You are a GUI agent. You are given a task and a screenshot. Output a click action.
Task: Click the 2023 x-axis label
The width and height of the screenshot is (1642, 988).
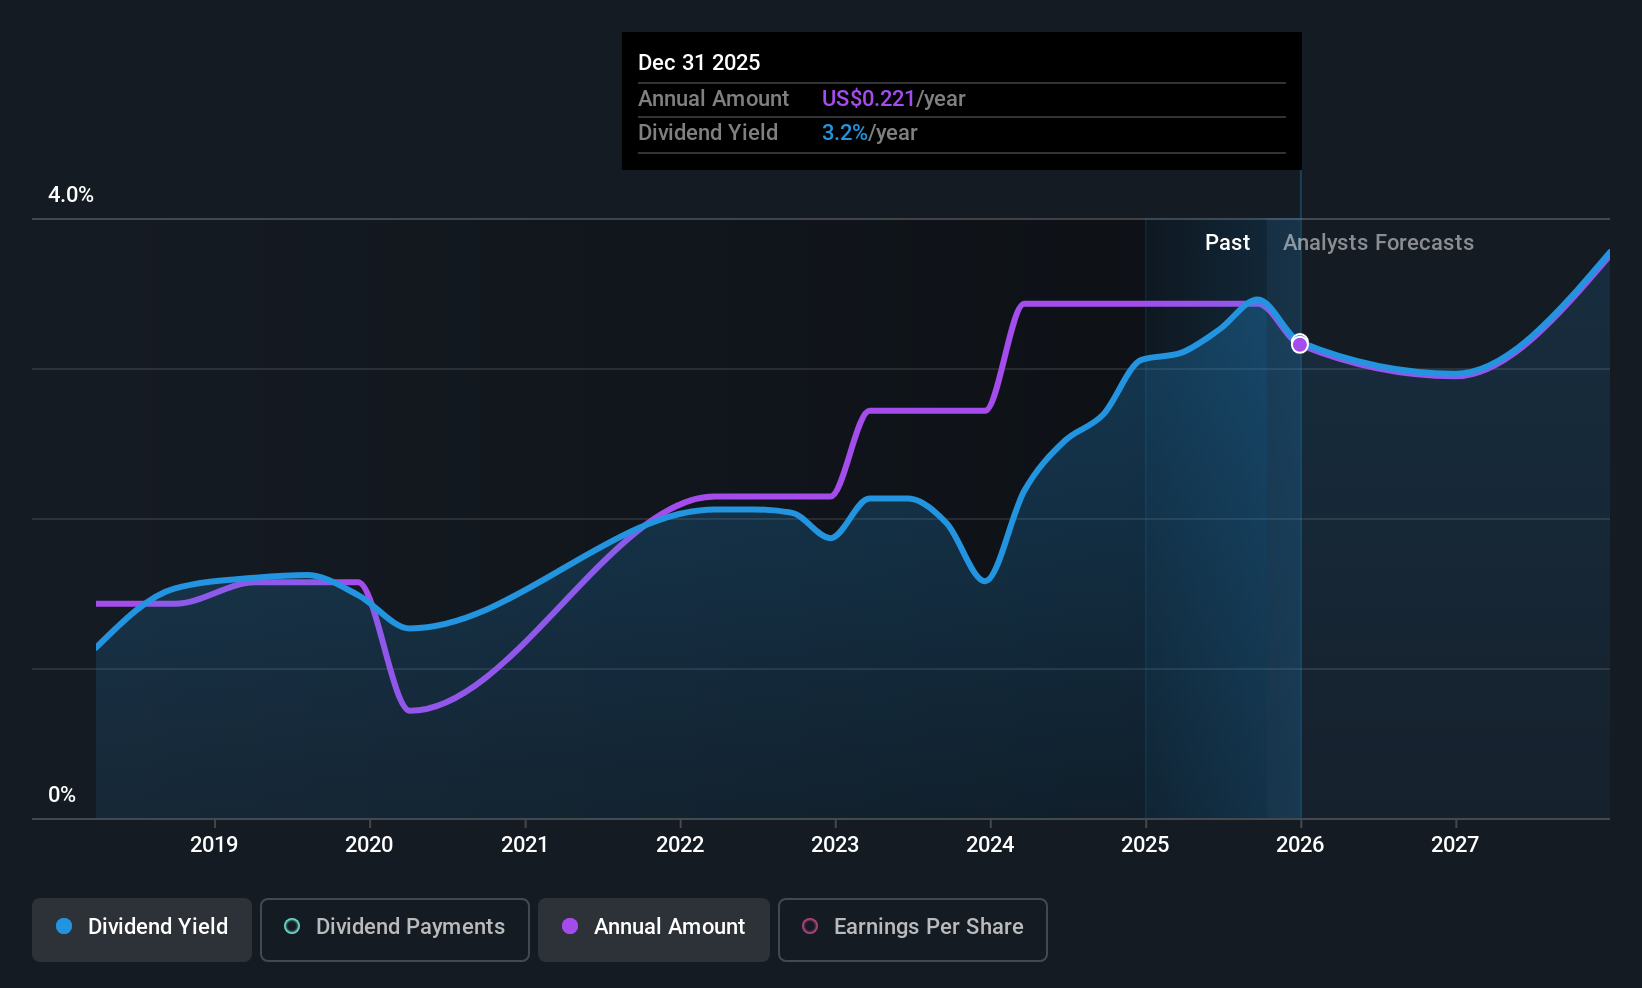(x=835, y=844)
